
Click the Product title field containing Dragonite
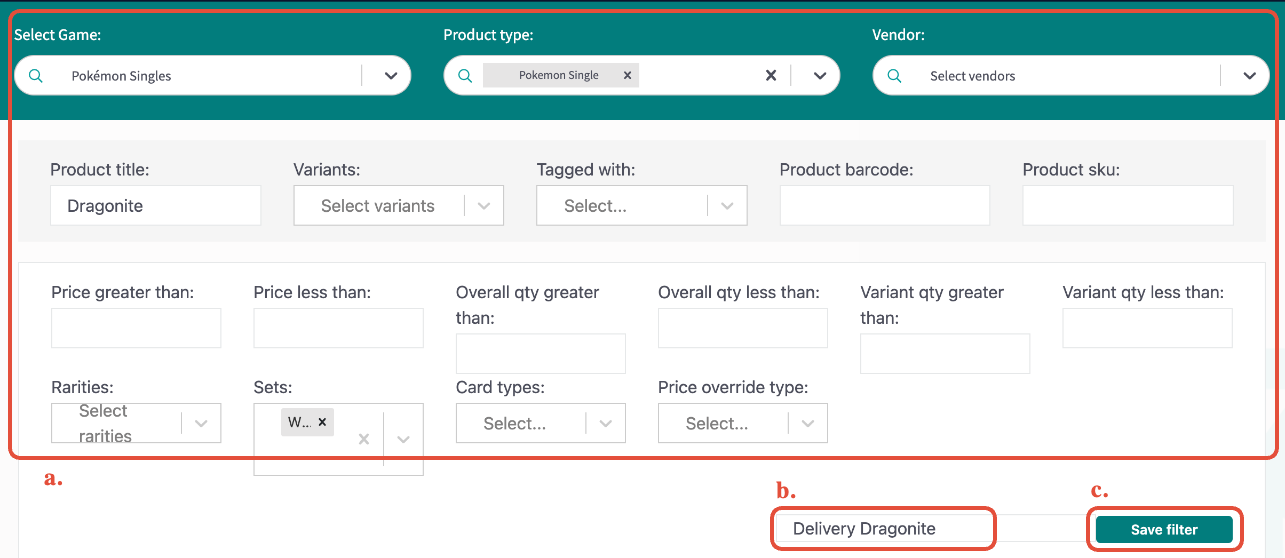coord(155,206)
